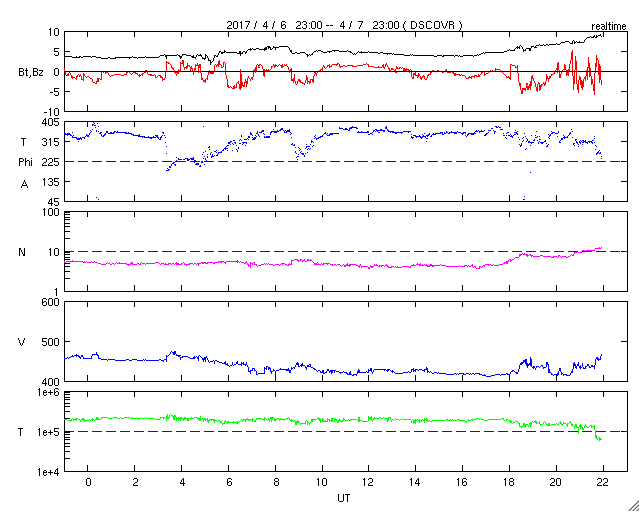Click the plot title date range text

click(344, 25)
